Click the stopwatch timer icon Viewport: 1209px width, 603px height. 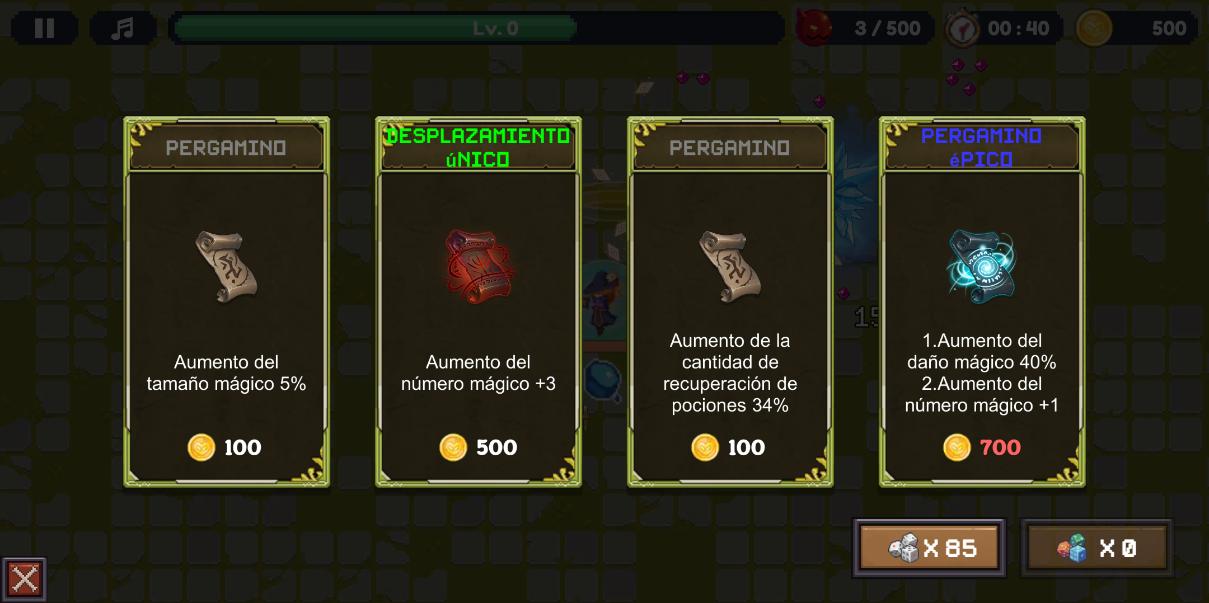tap(962, 28)
